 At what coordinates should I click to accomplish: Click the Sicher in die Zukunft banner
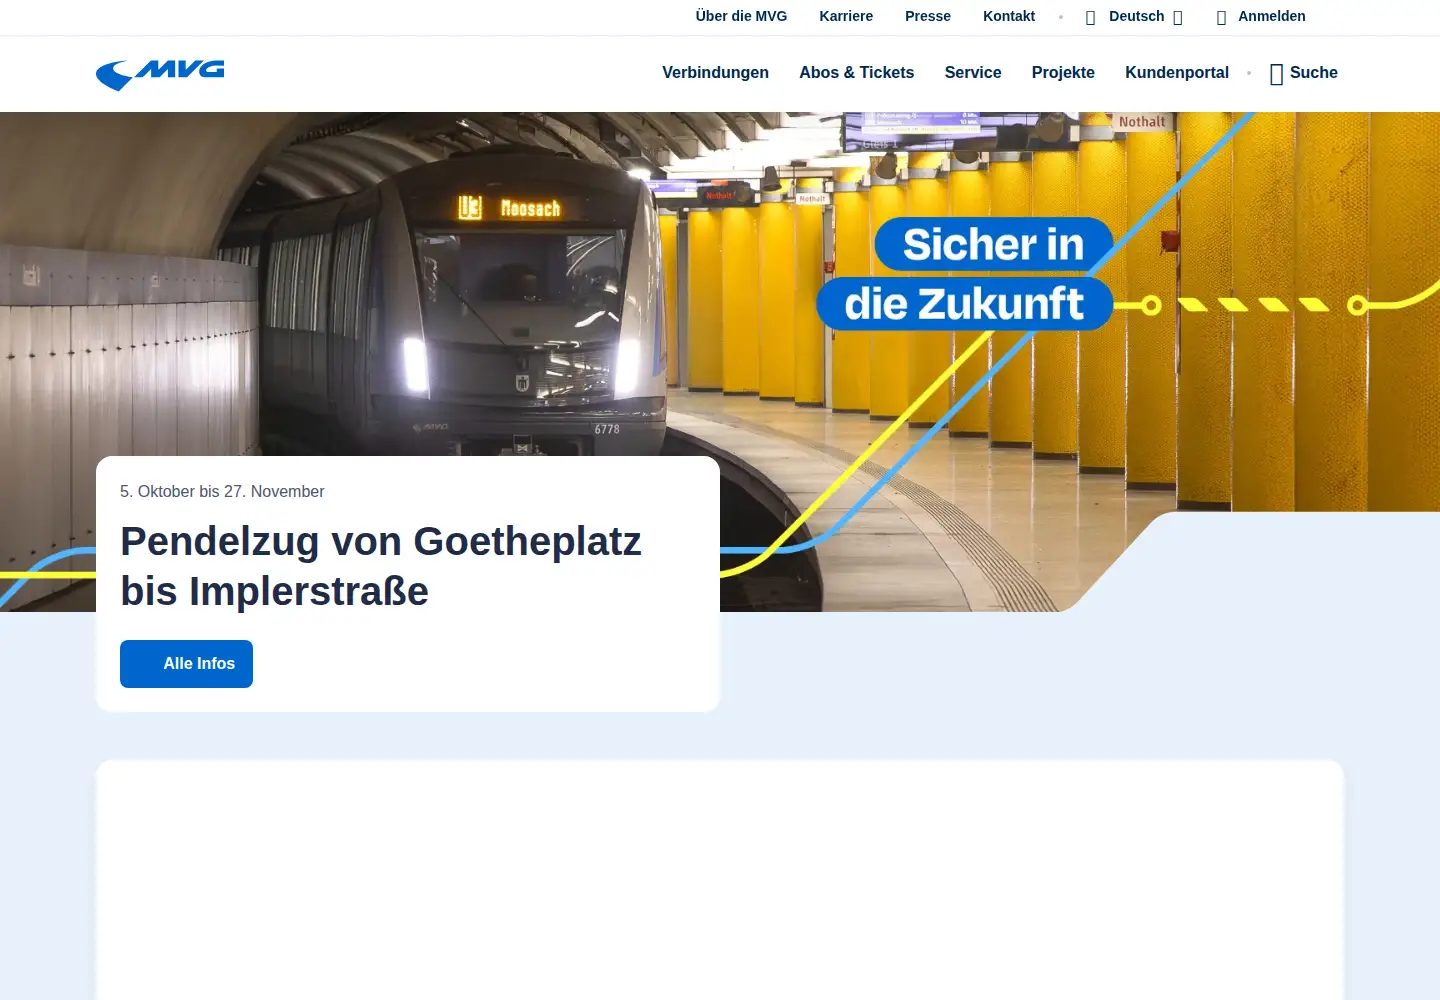[965, 274]
